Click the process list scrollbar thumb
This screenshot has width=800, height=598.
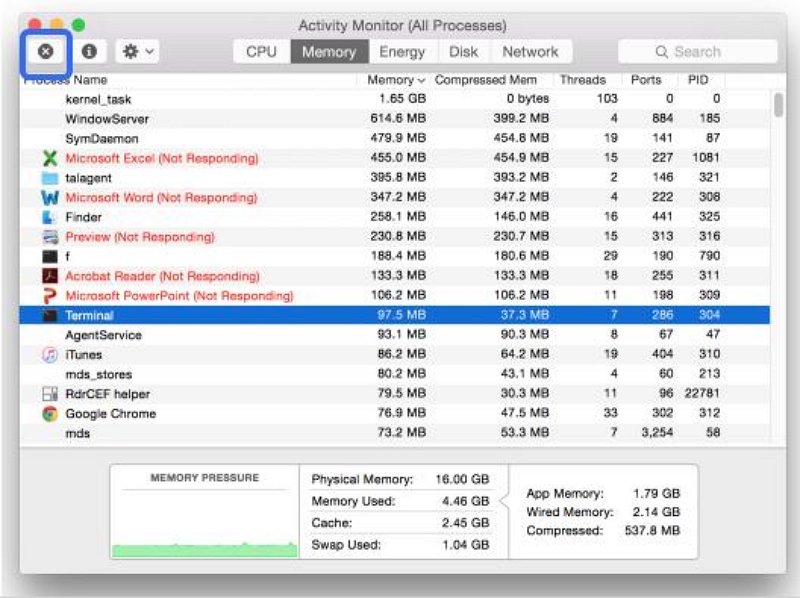tap(778, 105)
